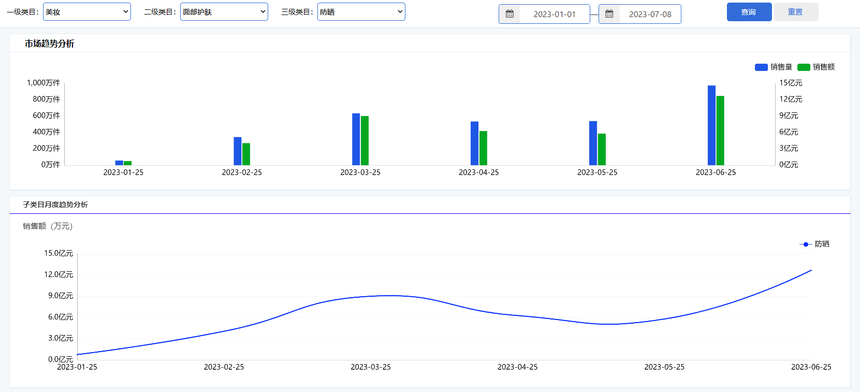Screen dimensions: 860x392
Task: Click the 15.0亿元 line chart axis label
Action: [58, 253]
